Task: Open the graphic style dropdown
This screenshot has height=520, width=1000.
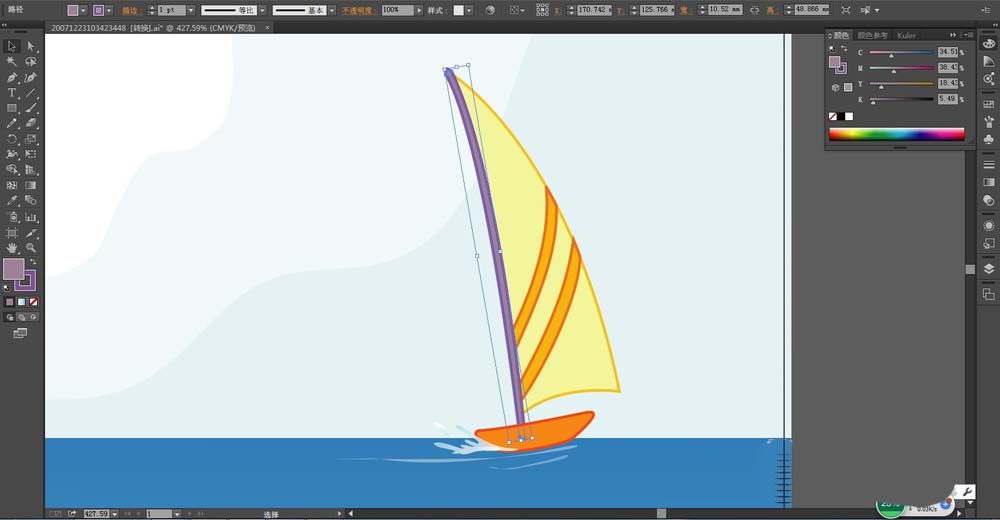Action: coord(469,10)
